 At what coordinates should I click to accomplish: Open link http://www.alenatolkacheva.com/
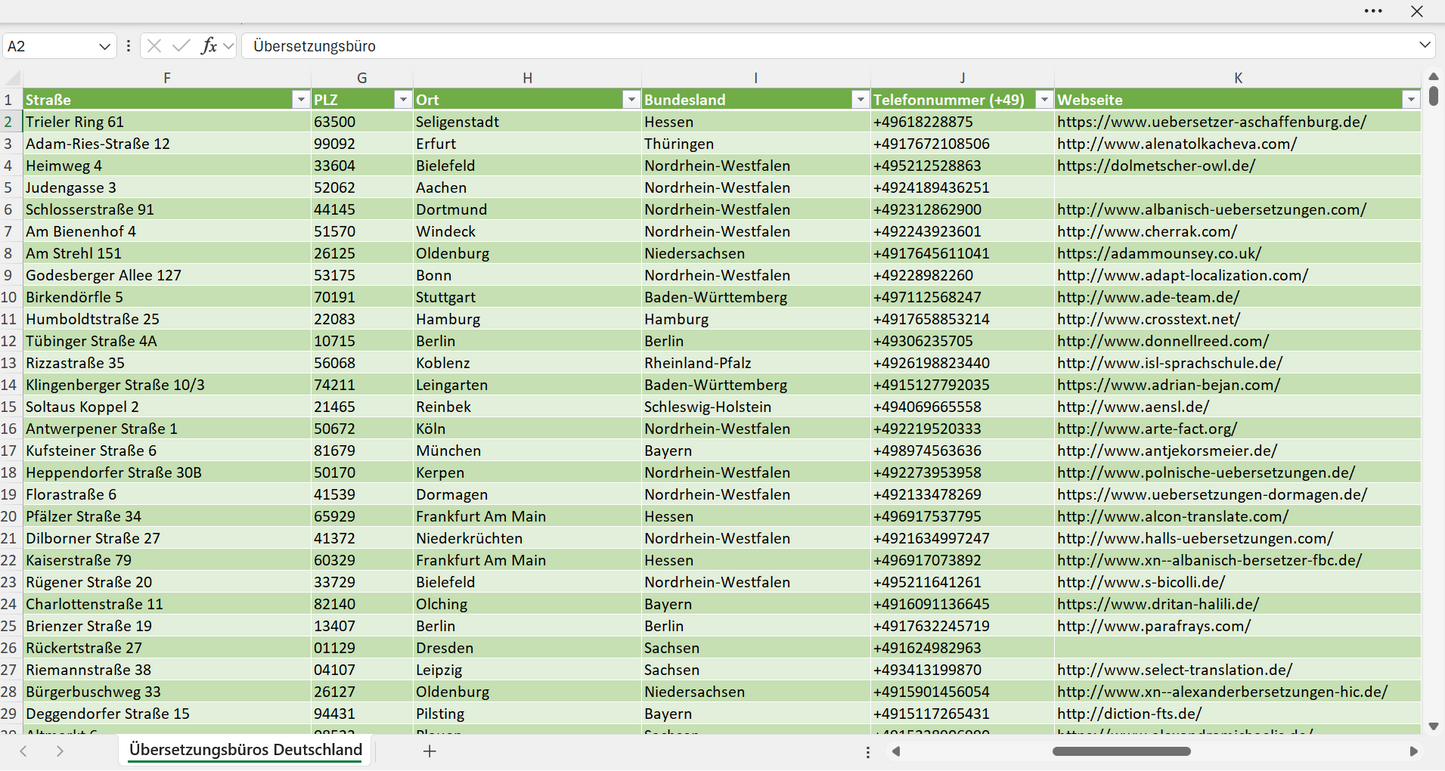tap(1177, 144)
